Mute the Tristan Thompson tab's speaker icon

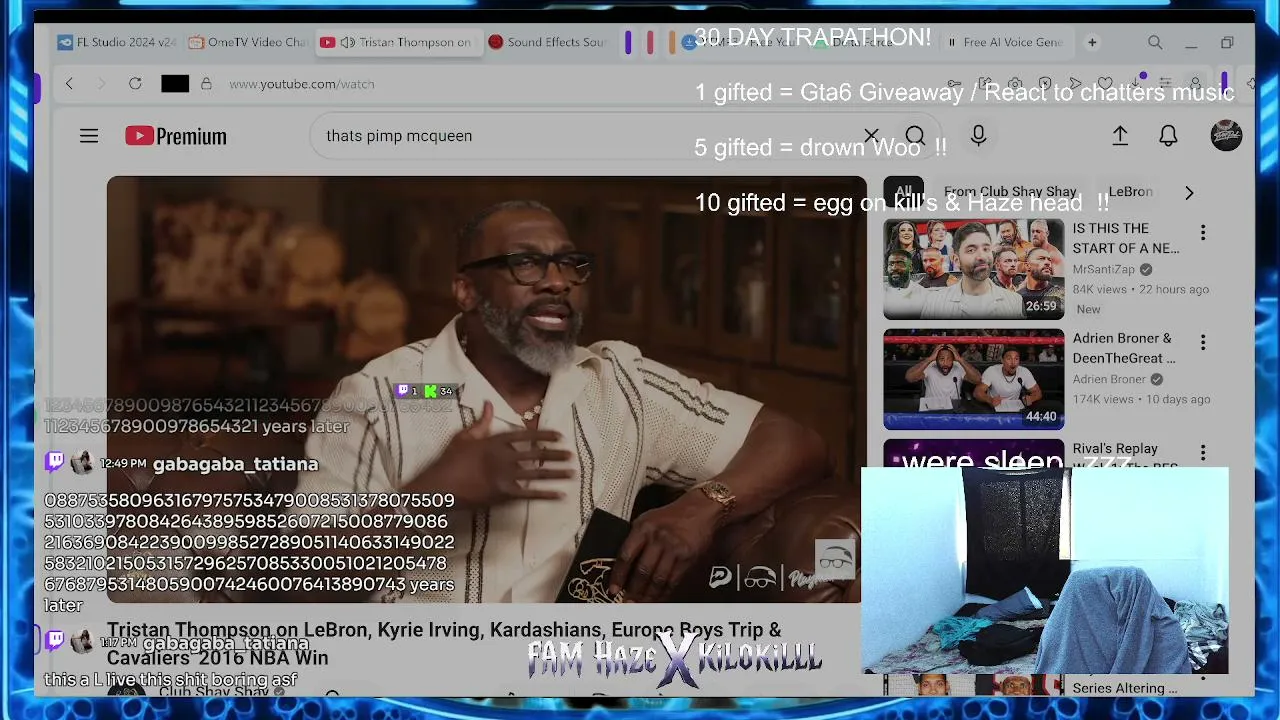(x=347, y=43)
